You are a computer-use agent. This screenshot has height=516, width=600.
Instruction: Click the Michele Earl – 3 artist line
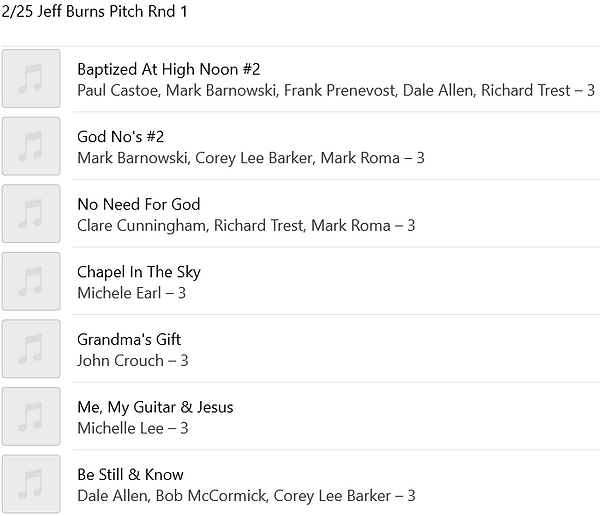pyautogui.click(x=131, y=293)
